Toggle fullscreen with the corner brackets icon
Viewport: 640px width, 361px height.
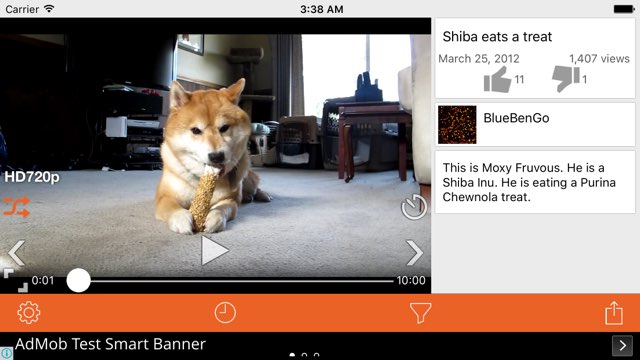(16, 281)
